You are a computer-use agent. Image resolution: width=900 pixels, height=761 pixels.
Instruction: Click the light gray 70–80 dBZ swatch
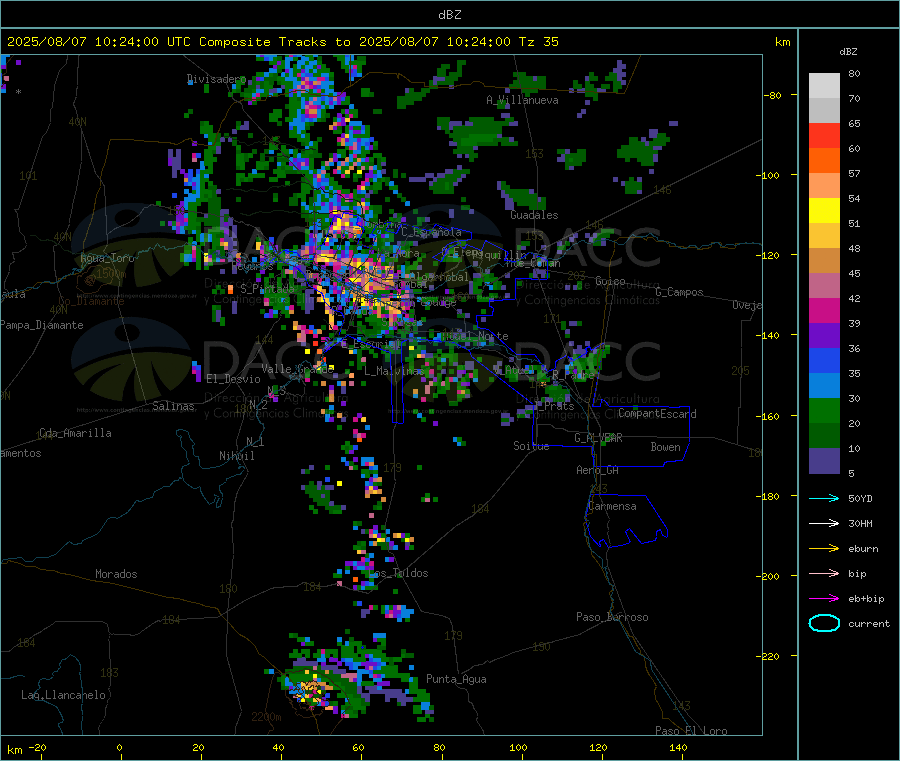(x=824, y=86)
